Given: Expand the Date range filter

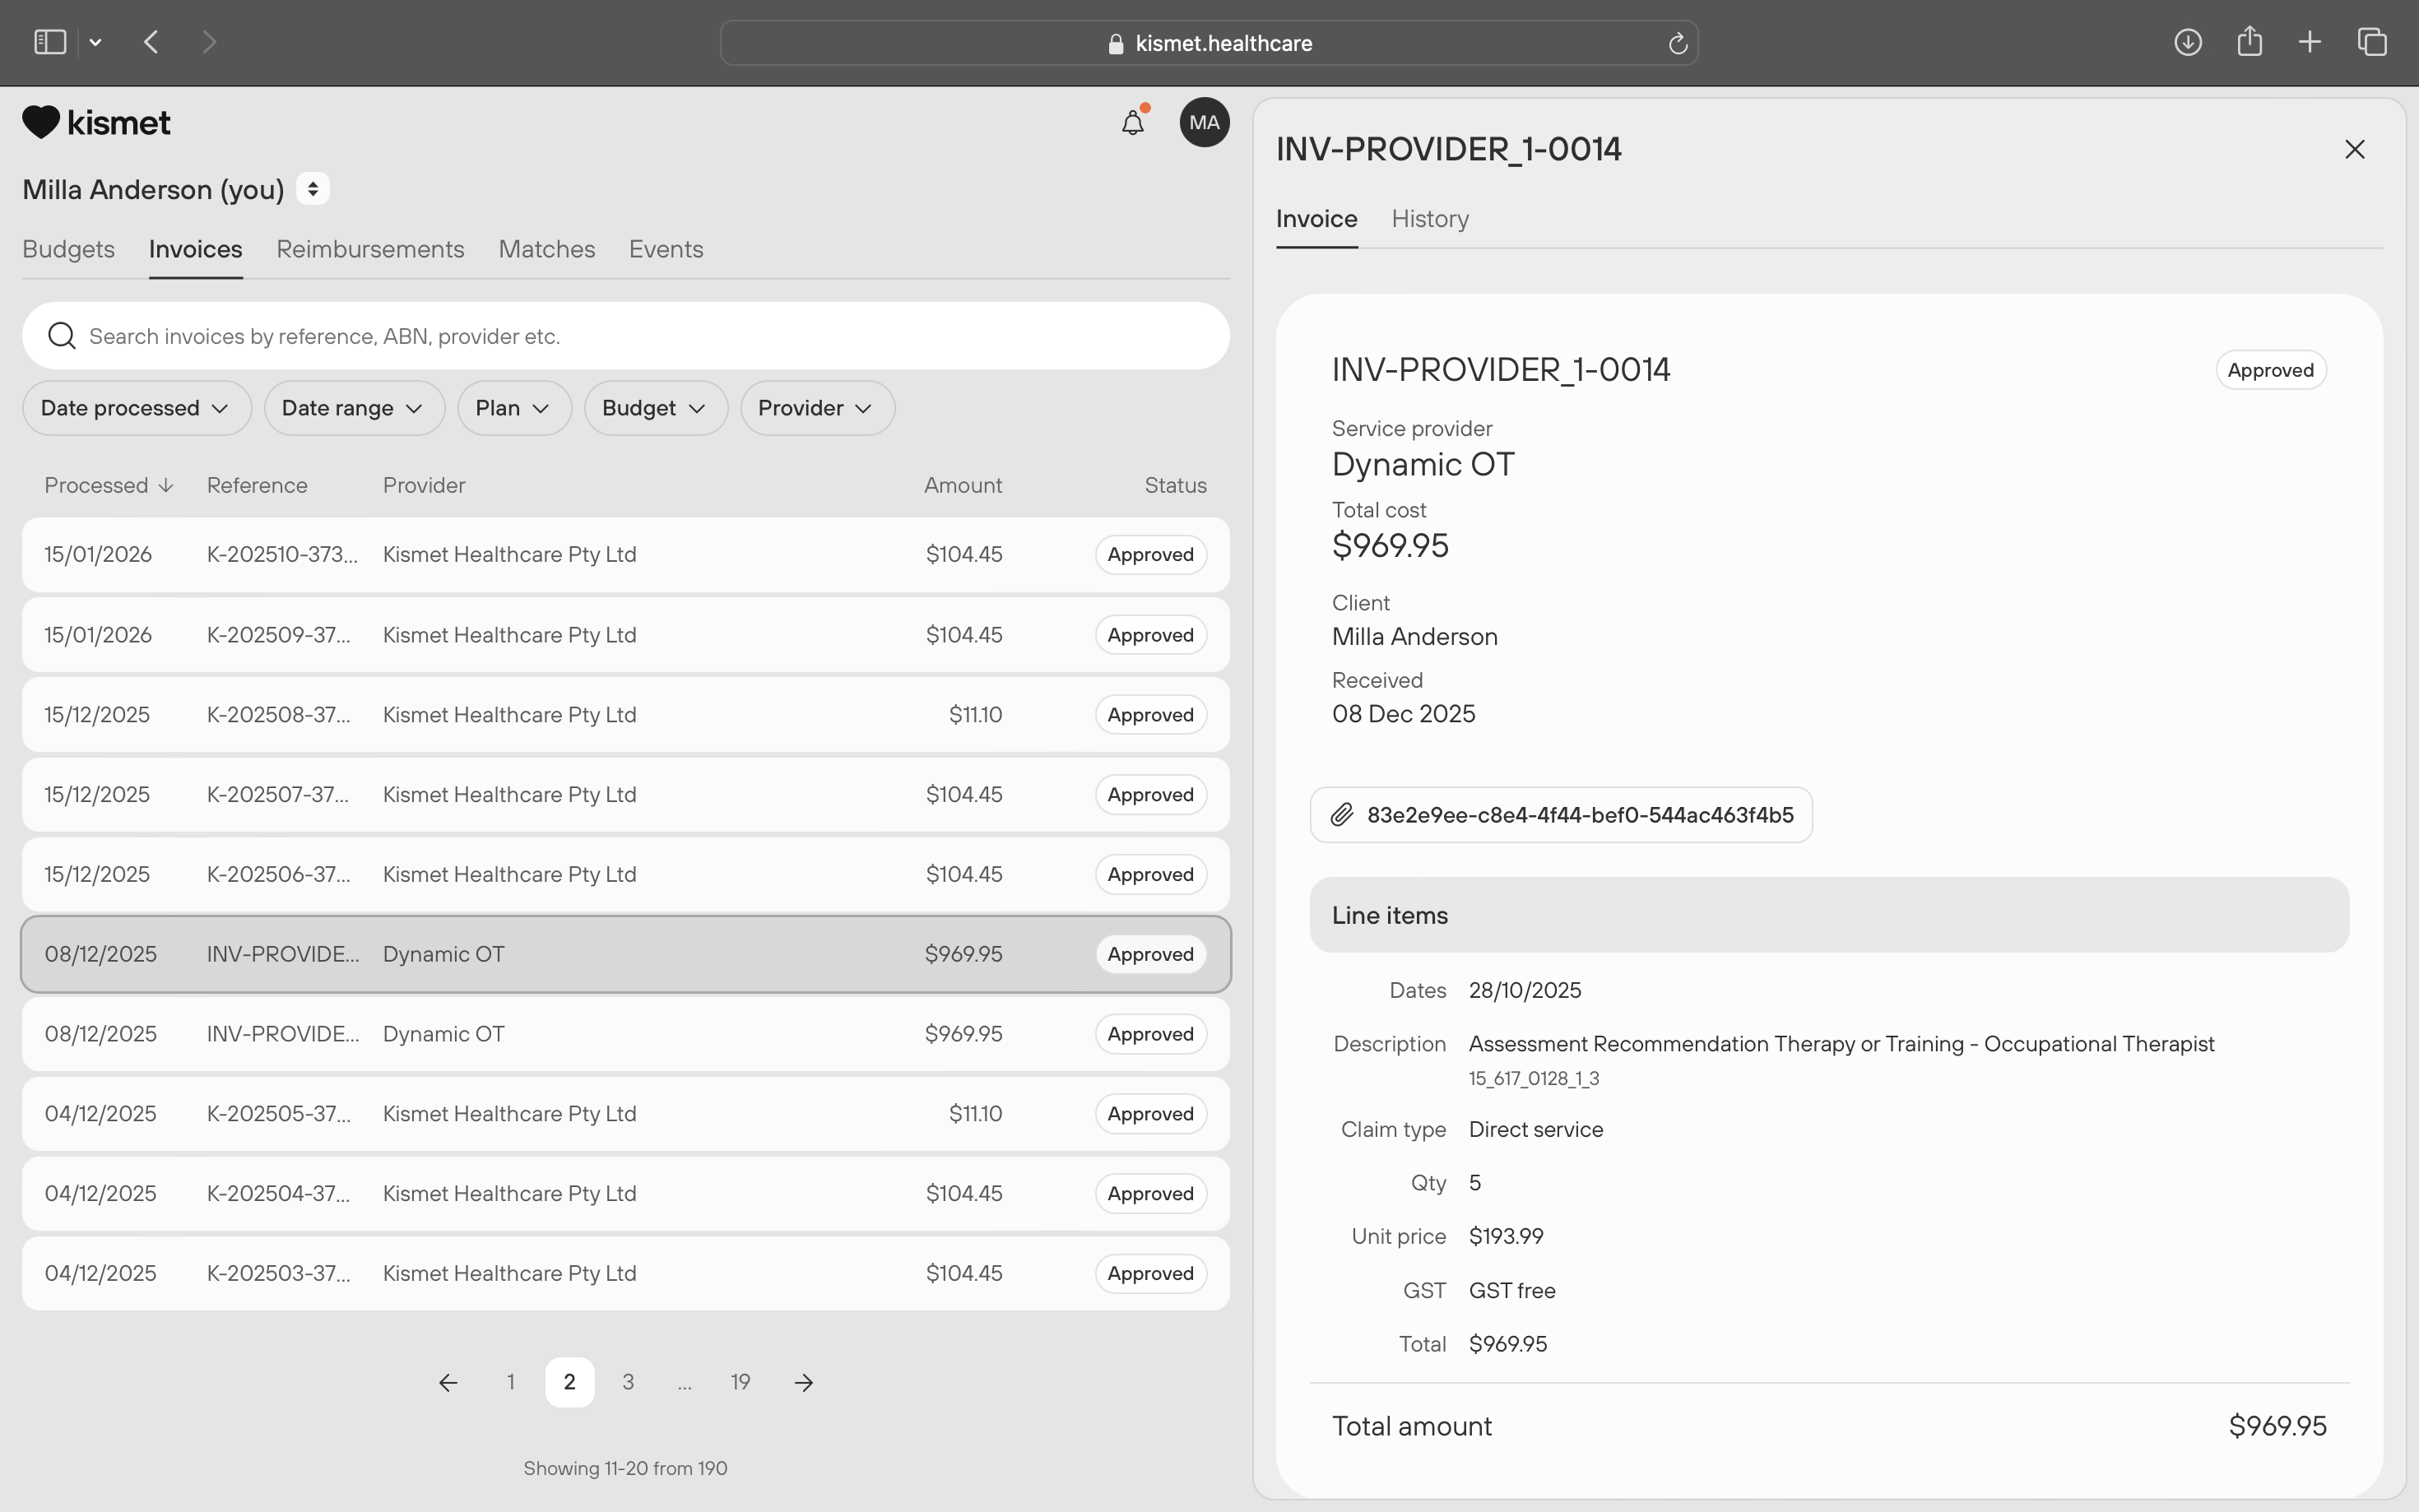Looking at the screenshot, I should click(x=353, y=408).
